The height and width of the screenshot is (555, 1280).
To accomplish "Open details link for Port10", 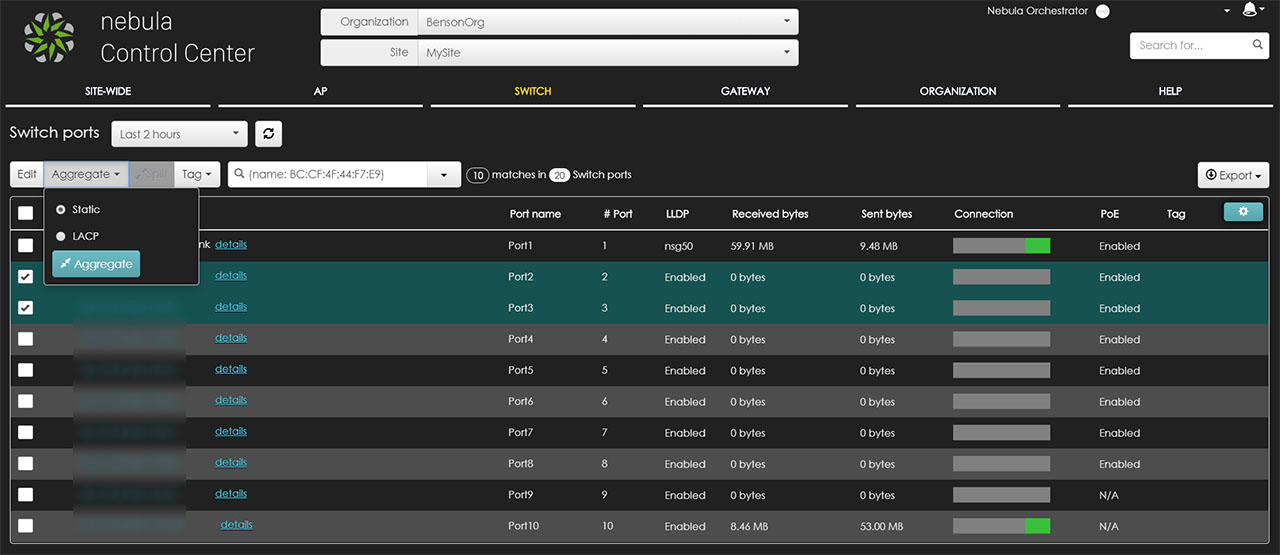I will pos(237,524).
